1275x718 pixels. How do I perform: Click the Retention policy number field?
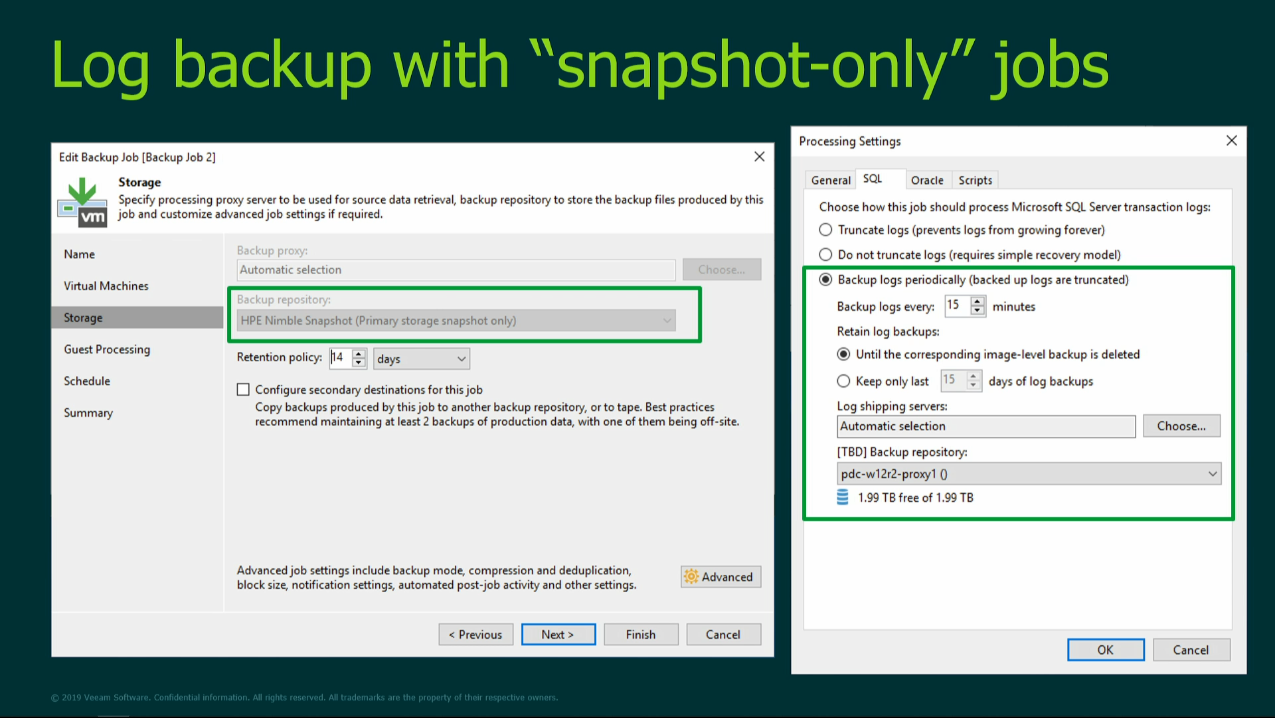340,359
